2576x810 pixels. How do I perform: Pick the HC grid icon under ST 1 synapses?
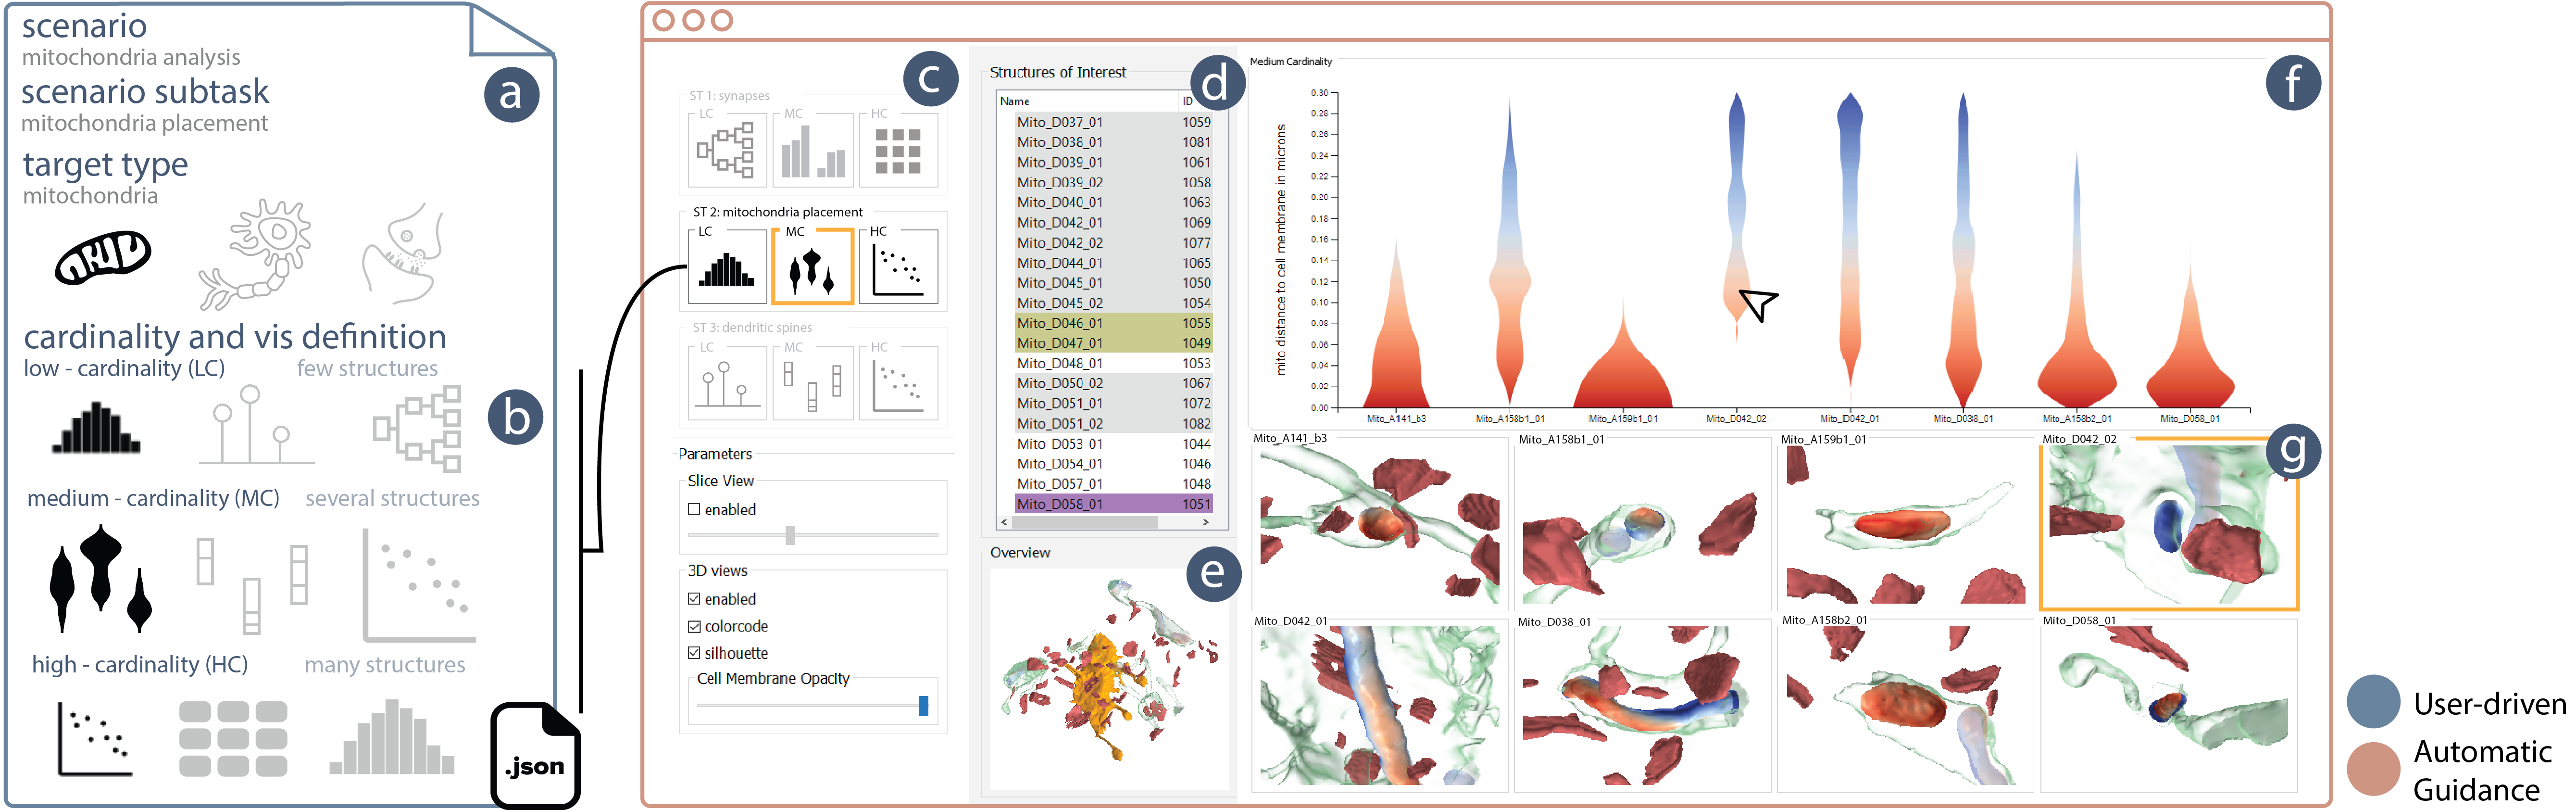[x=897, y=150]
